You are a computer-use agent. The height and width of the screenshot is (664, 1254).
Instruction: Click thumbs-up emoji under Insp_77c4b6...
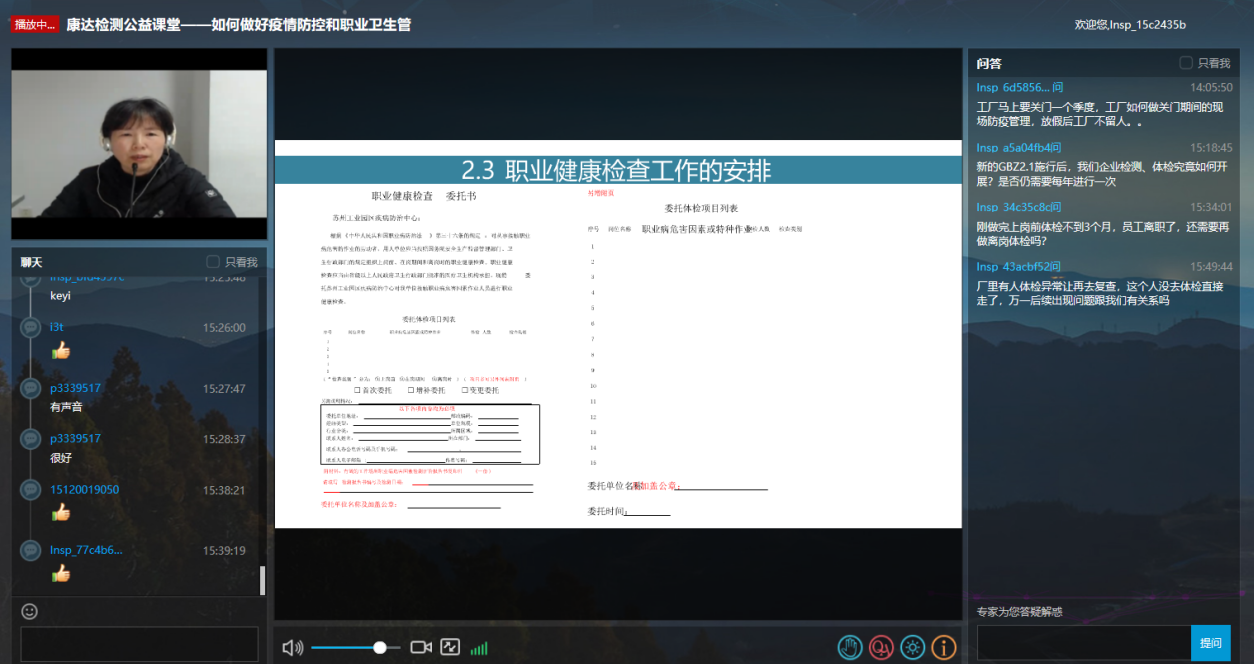pyautogui.click(x=61, y=573)
